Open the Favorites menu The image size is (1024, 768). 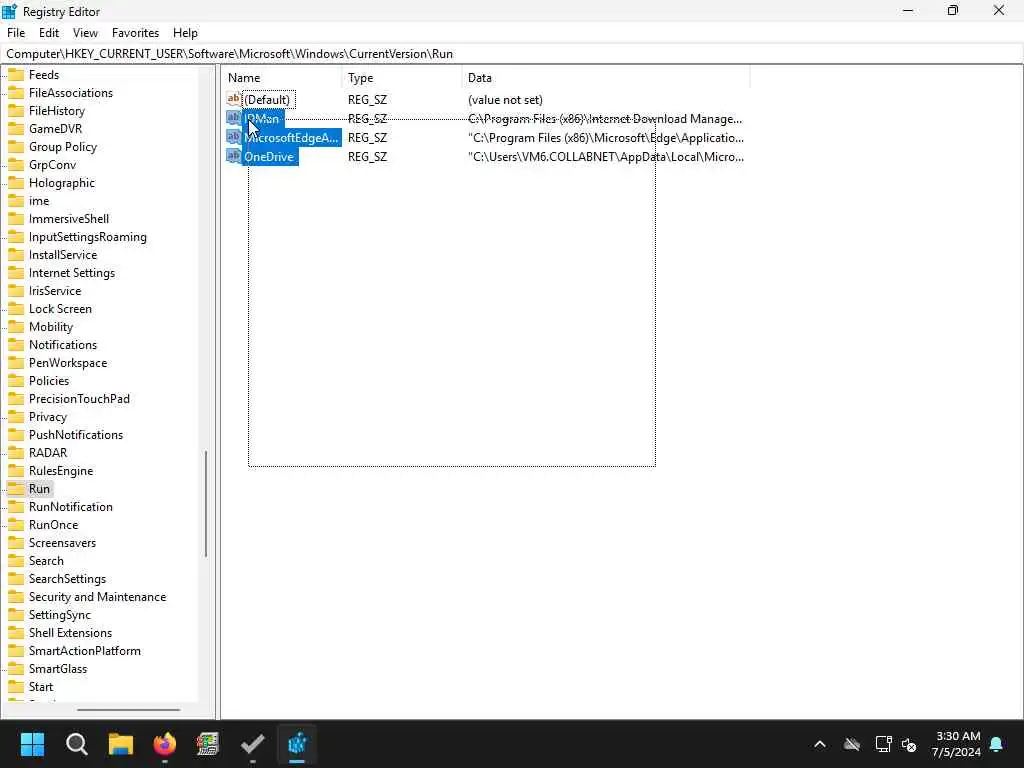(135, 33)
